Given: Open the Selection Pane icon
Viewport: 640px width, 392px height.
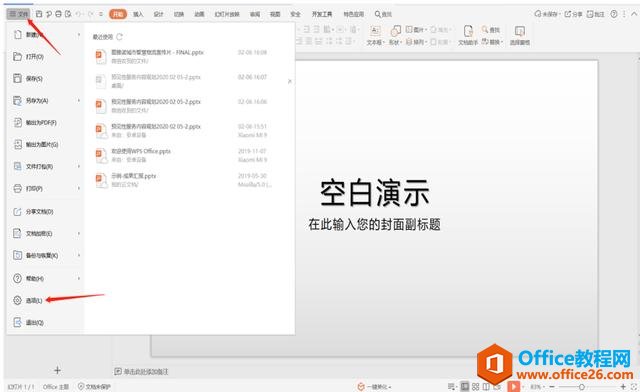Looking at the screenshot, I should tap(520, 31).
